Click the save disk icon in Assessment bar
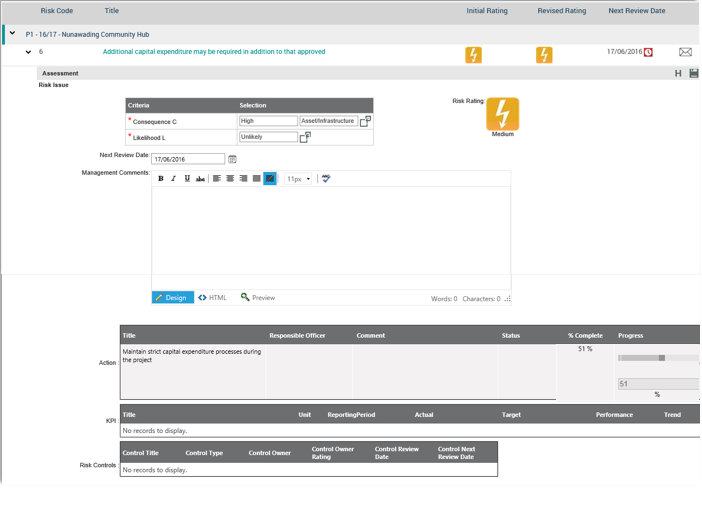 [694, 73]
